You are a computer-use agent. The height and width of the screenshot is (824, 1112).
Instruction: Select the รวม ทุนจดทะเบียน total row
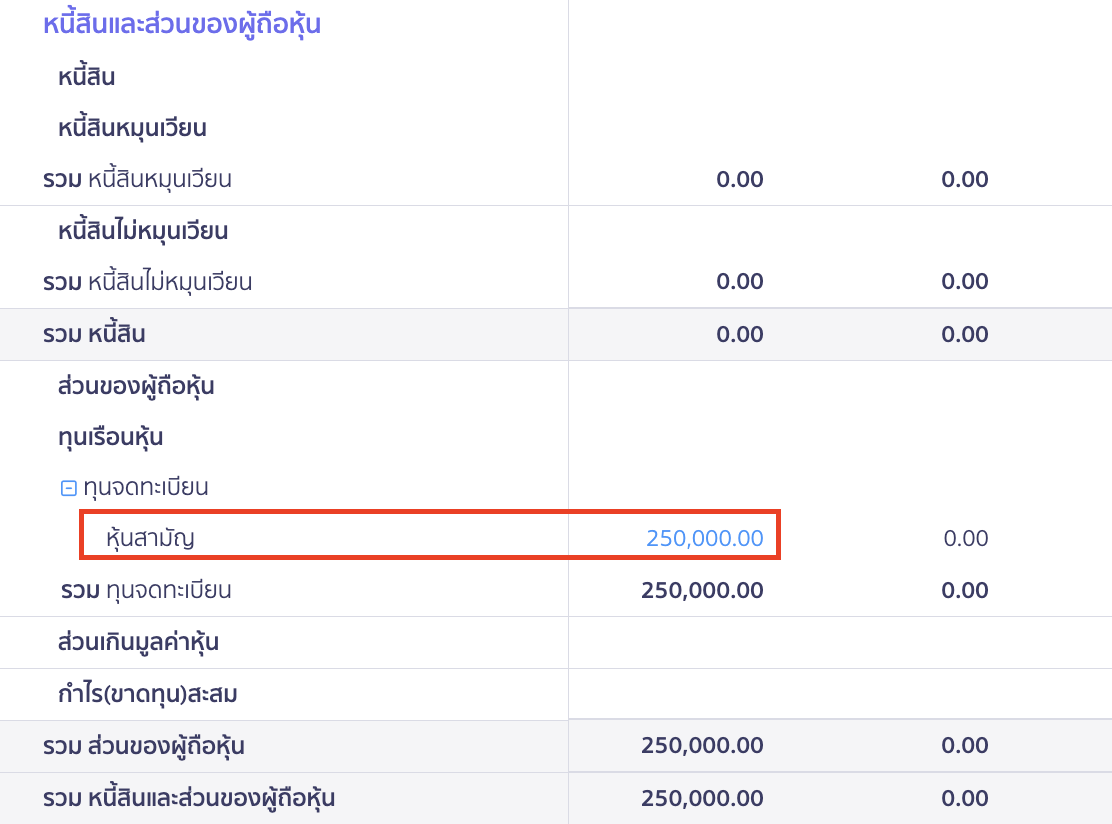click(155, 590)
